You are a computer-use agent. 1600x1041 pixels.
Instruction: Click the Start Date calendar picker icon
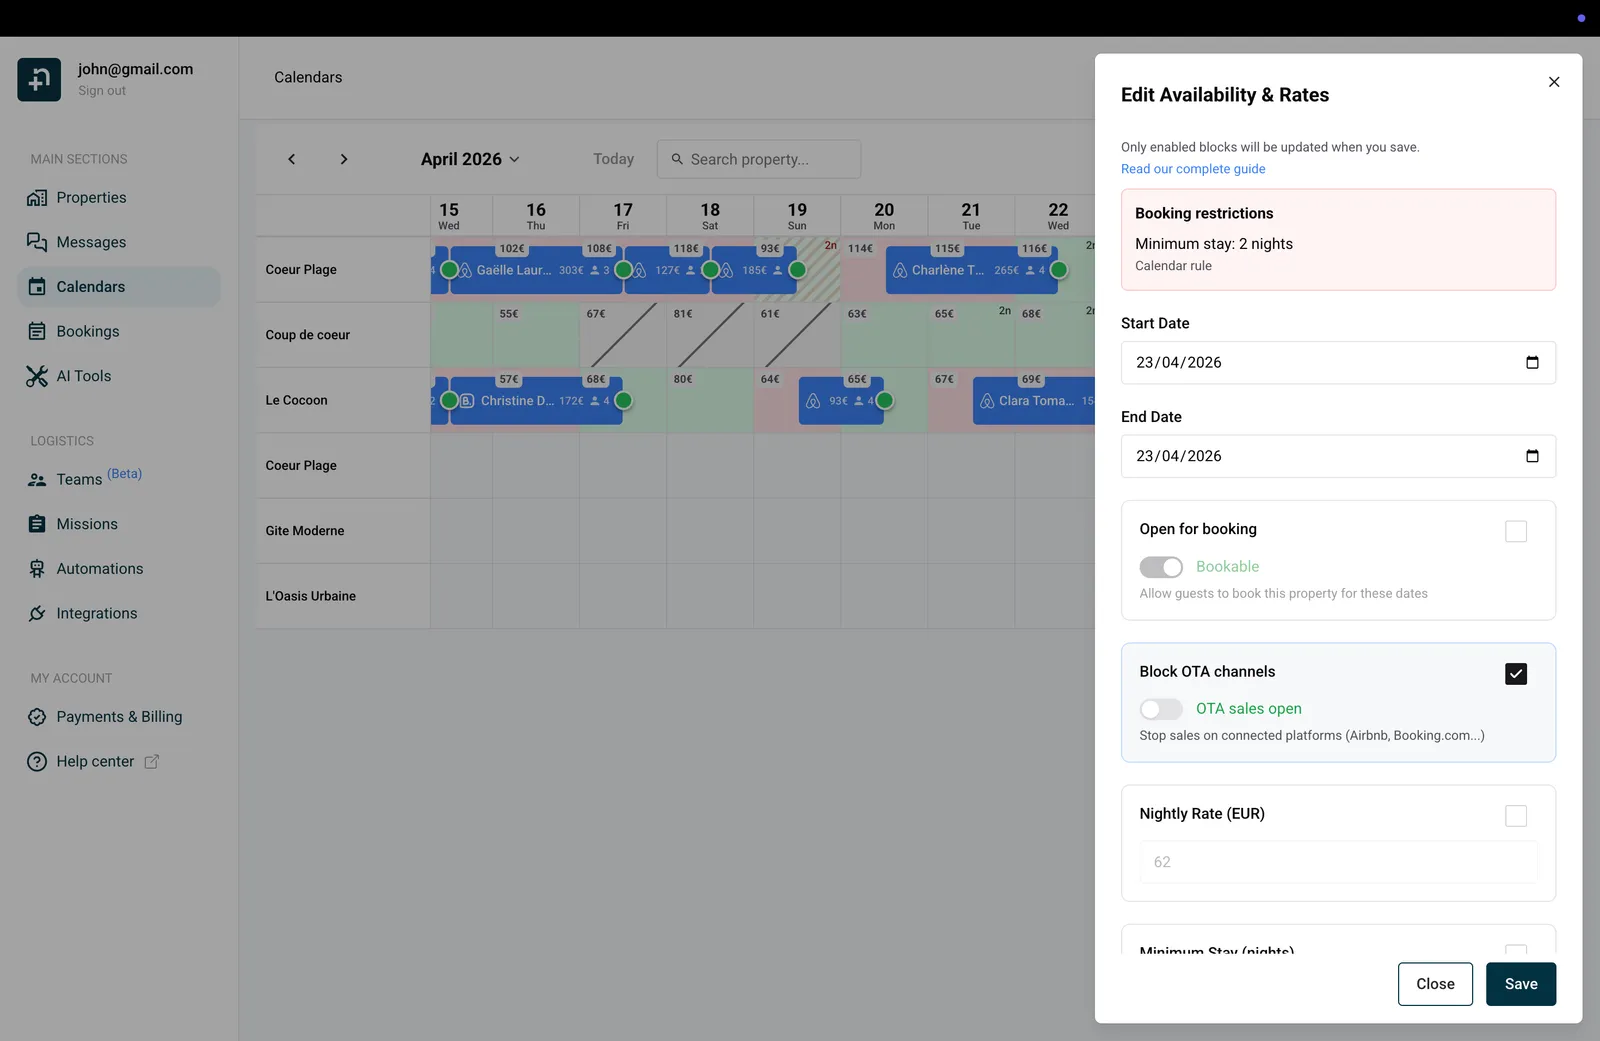[x=1532, y=362]
